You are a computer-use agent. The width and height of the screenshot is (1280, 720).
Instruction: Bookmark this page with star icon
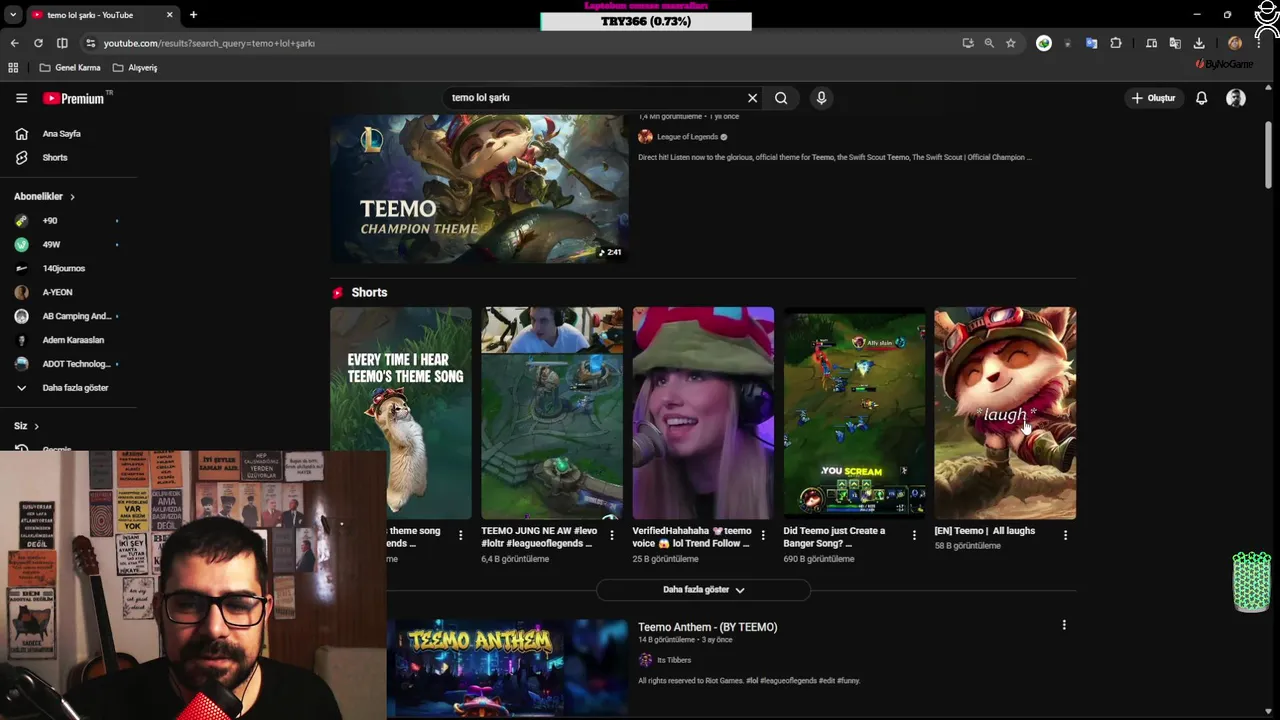coord(1011,43)
